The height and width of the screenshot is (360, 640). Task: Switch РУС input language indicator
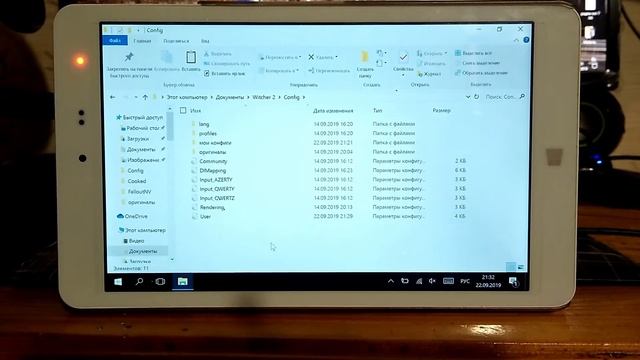coord(465,281)
